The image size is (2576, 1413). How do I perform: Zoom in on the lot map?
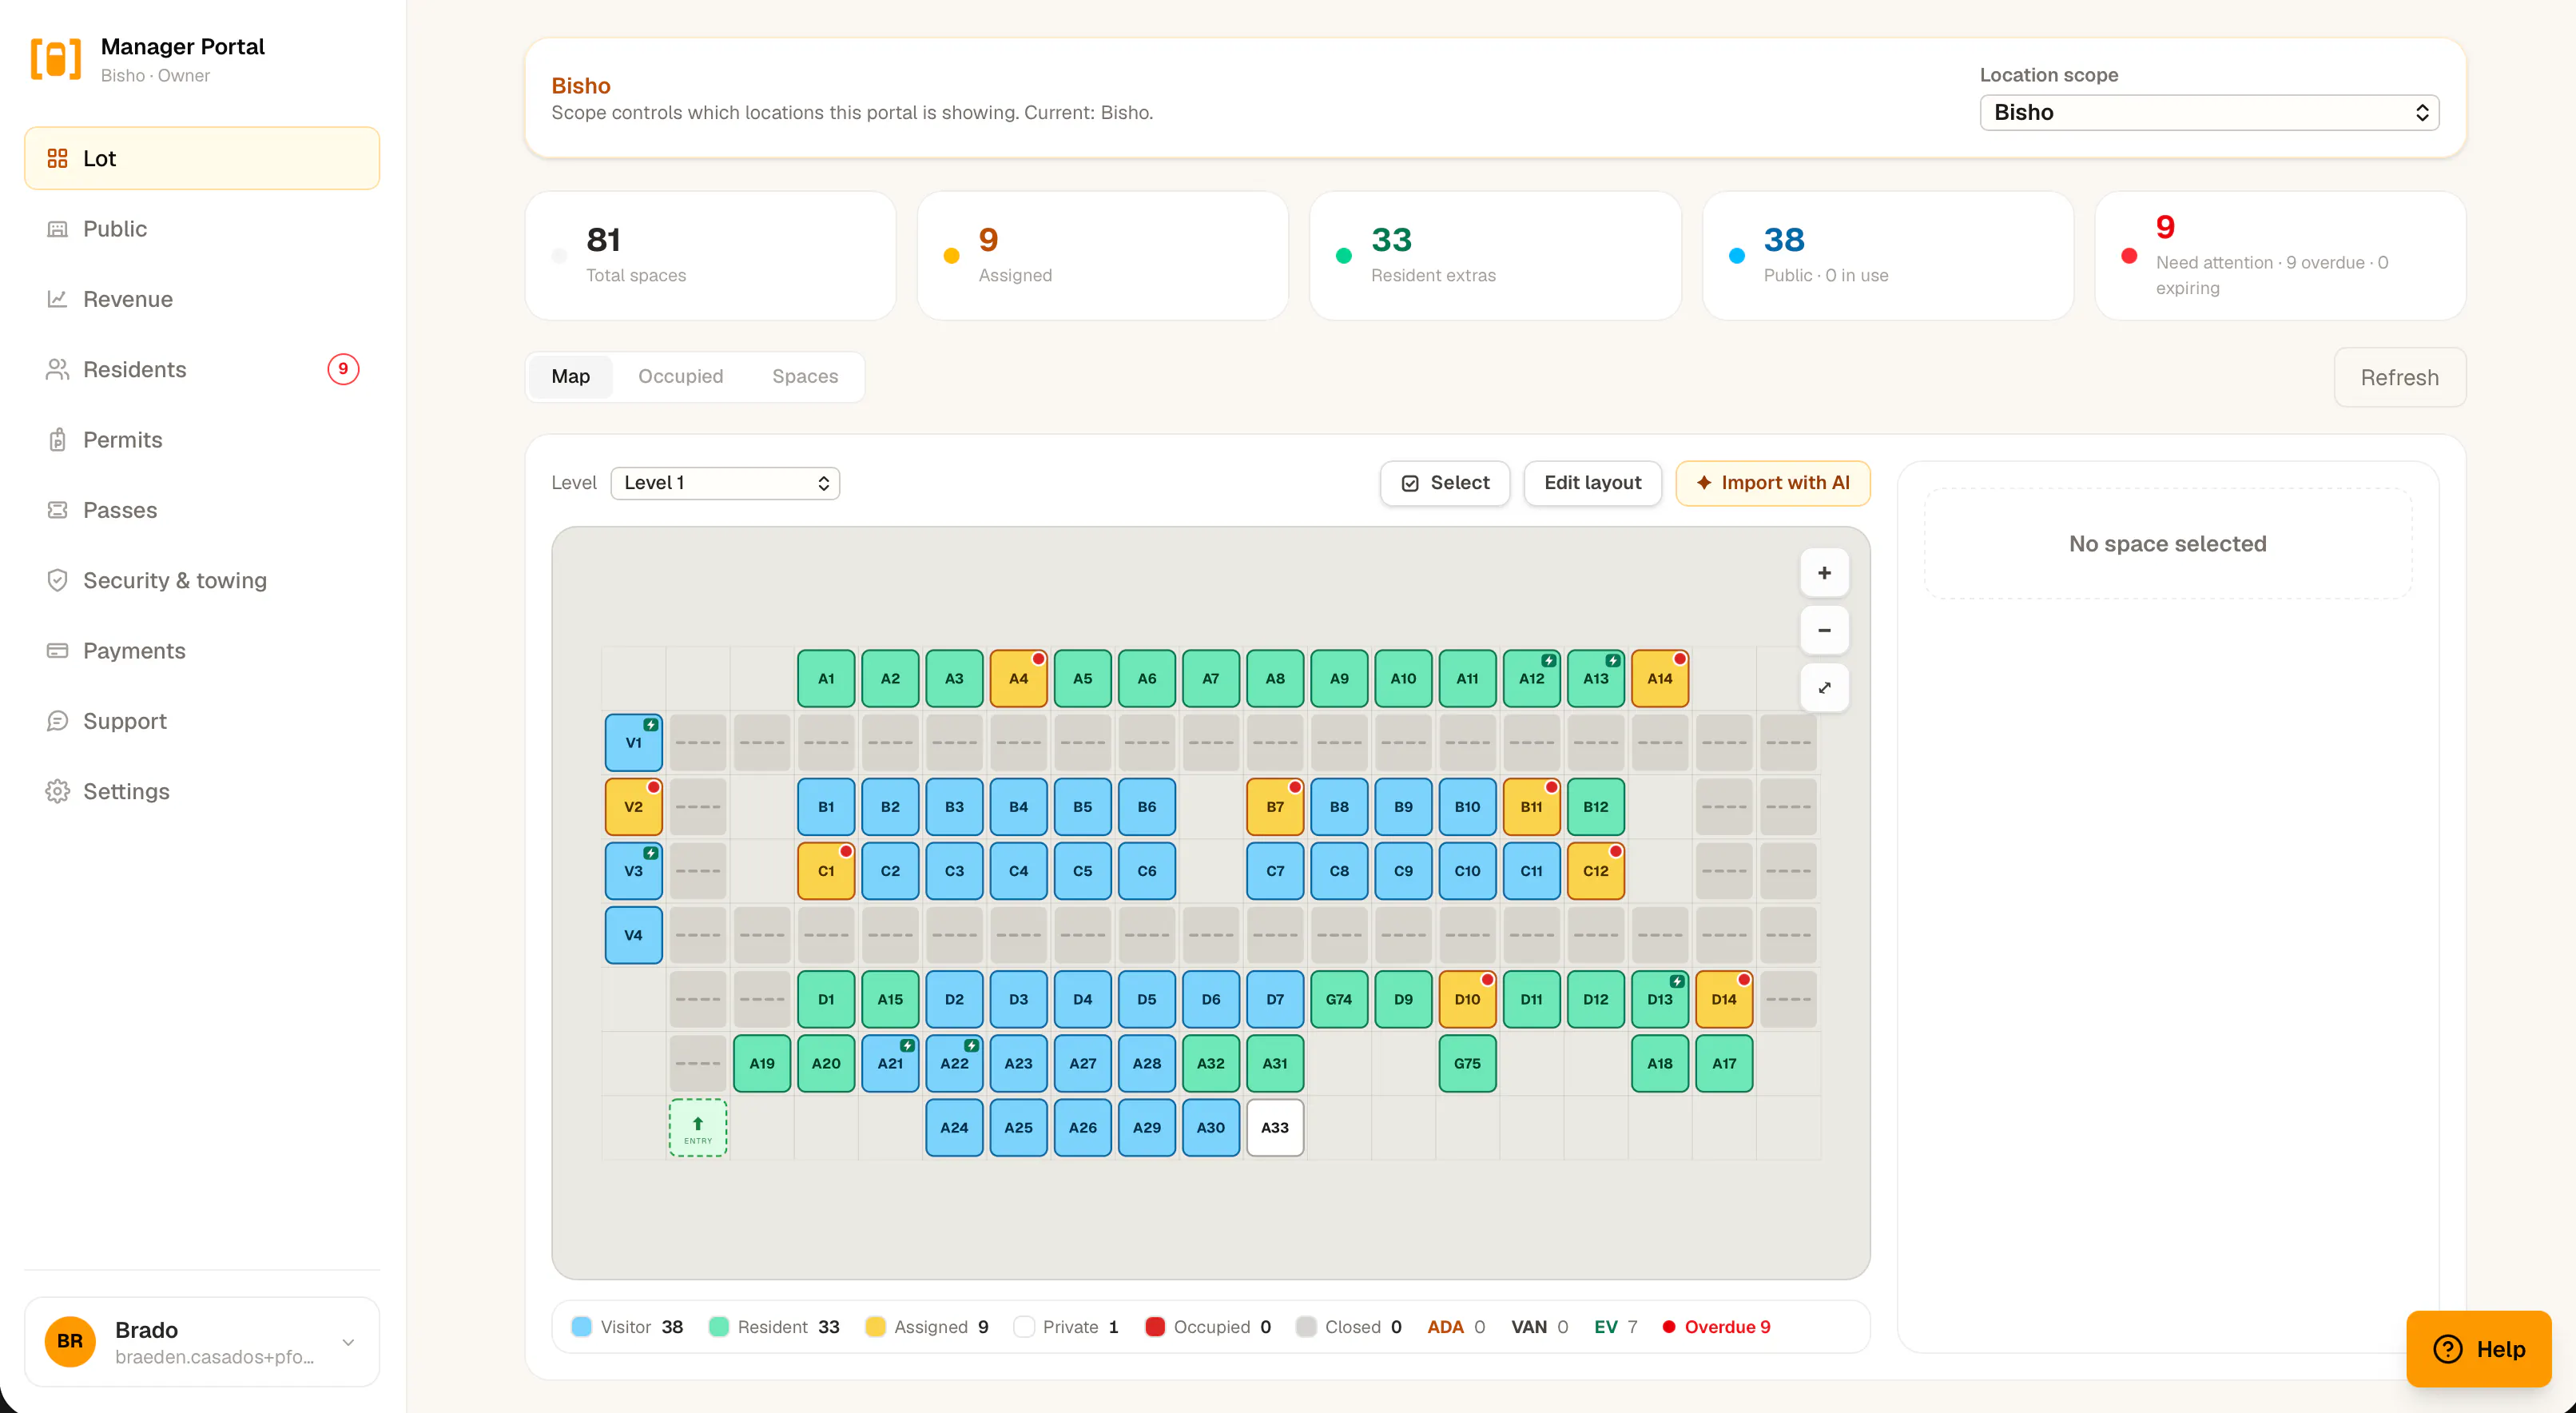click(1824, 573)
